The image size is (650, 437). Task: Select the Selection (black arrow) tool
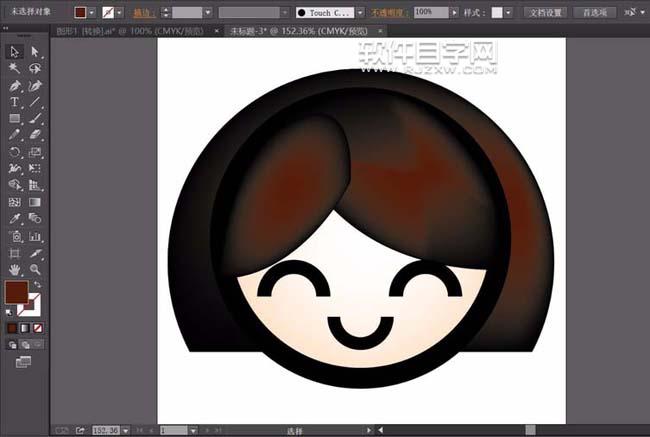15,51
